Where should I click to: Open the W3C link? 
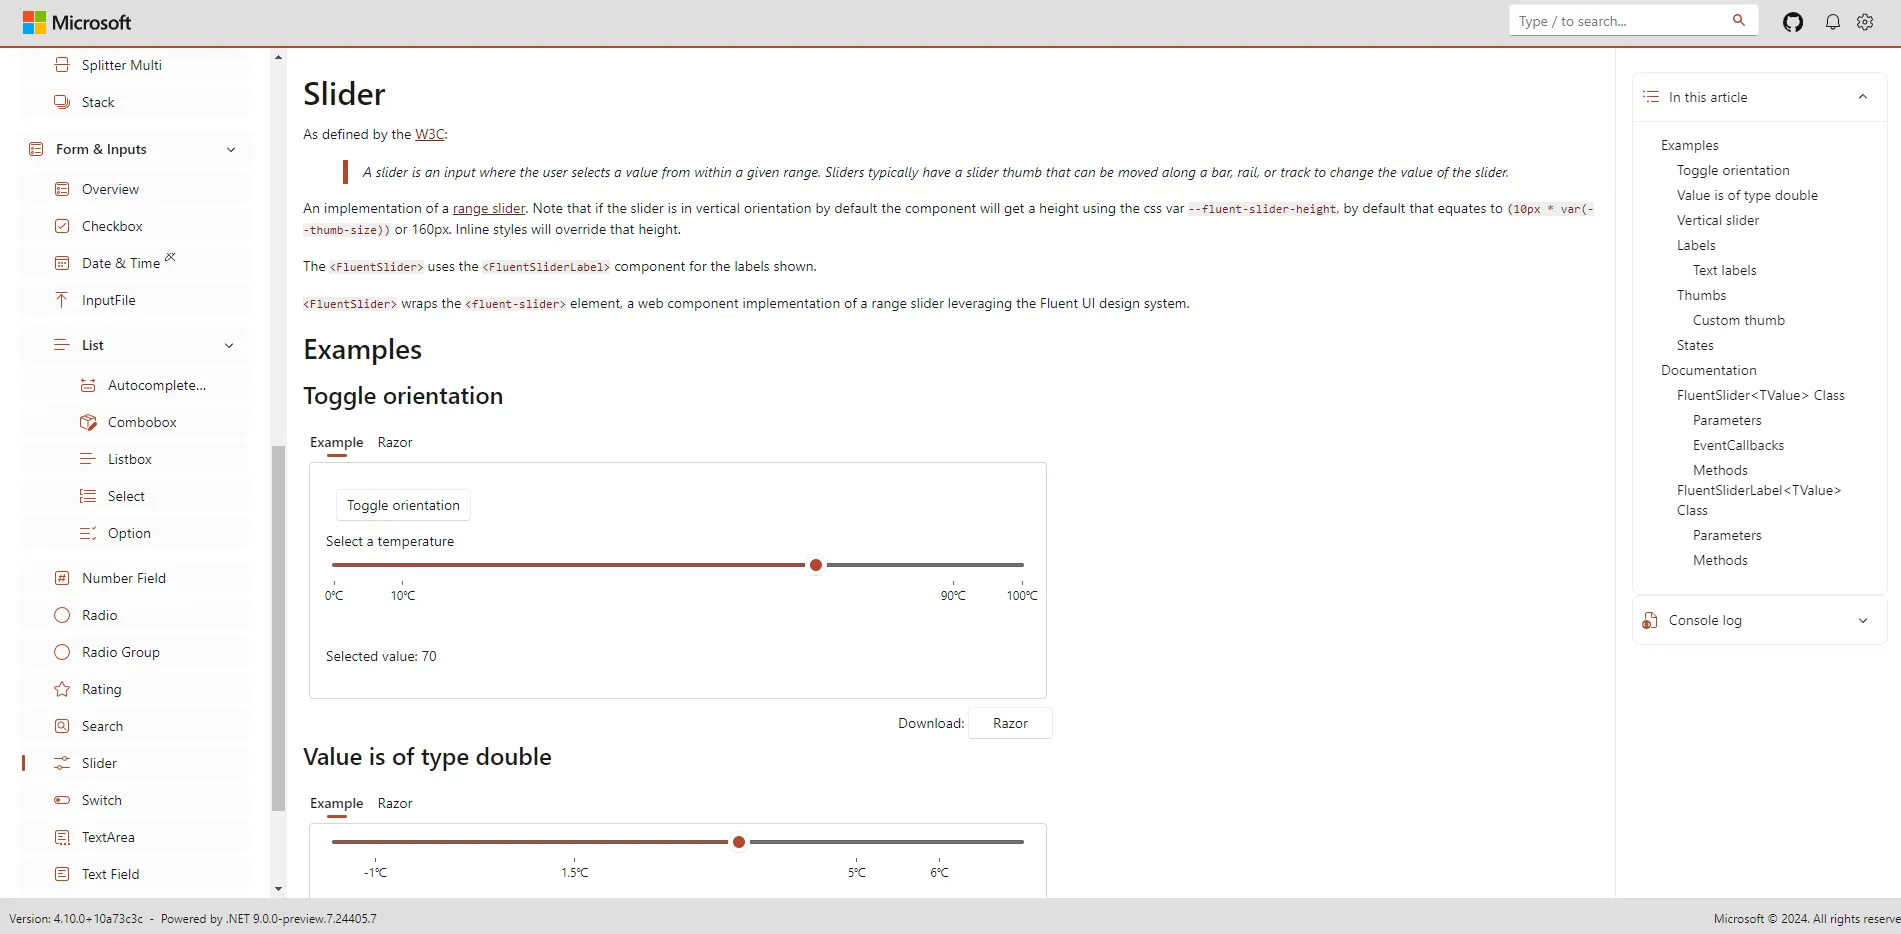tap(430, 134)
